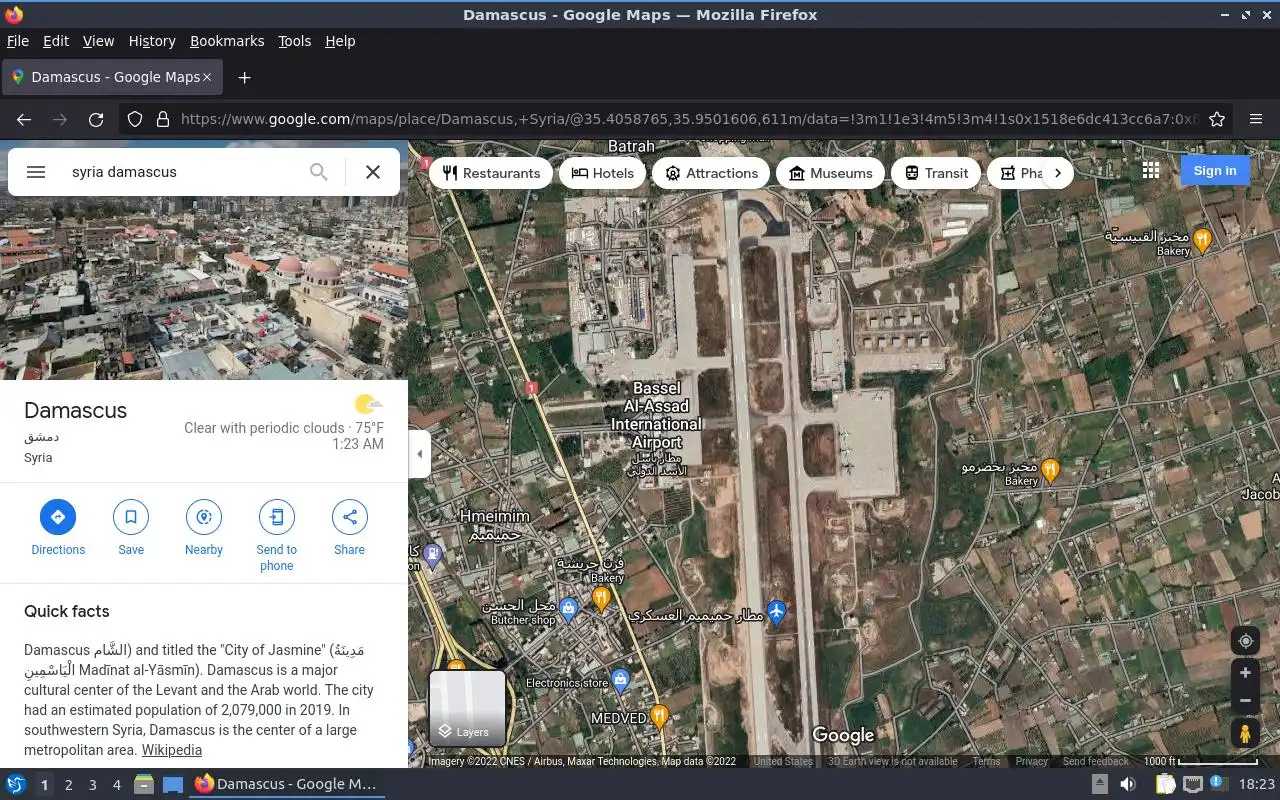1280x800 pixels.
Task: Click the airport pin on the runway
Action: [776, 610]
